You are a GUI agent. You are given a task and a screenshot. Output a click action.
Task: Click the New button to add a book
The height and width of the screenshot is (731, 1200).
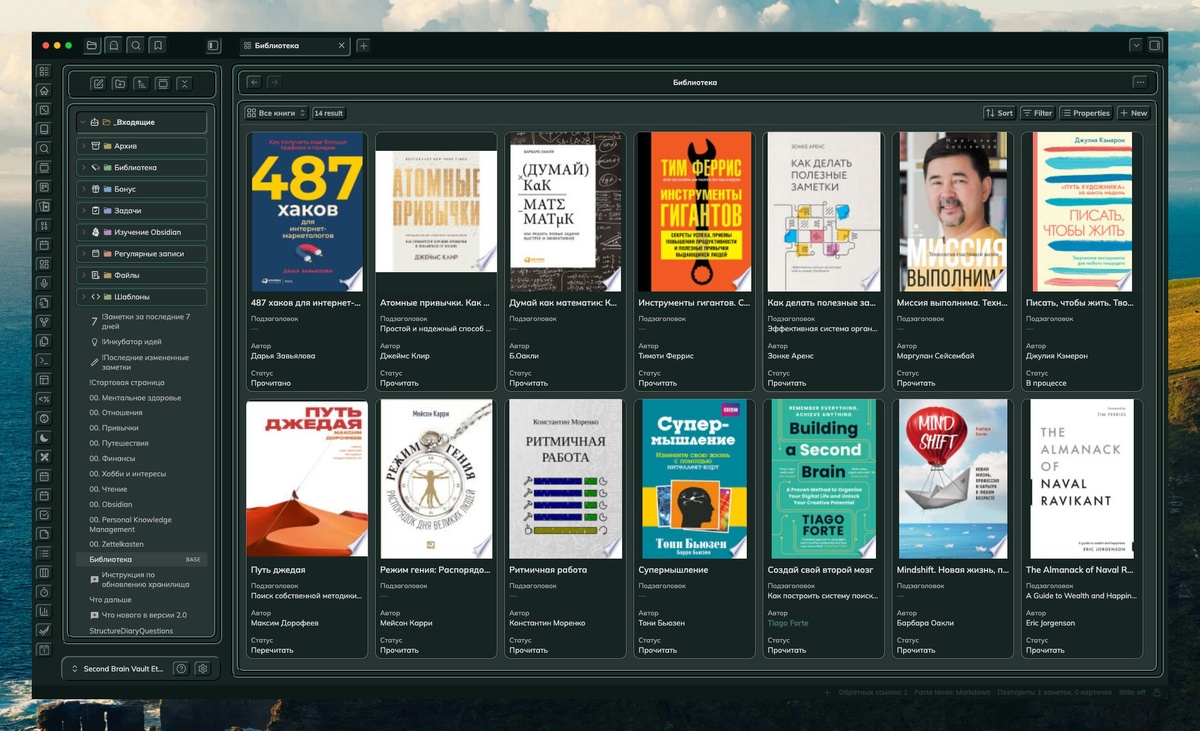pos(1134,113)
